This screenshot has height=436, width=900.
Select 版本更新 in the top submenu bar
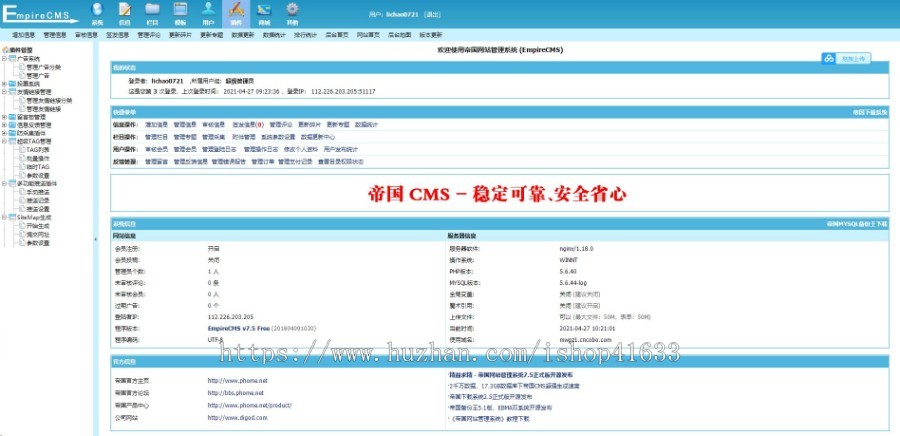tap(430, 35)
